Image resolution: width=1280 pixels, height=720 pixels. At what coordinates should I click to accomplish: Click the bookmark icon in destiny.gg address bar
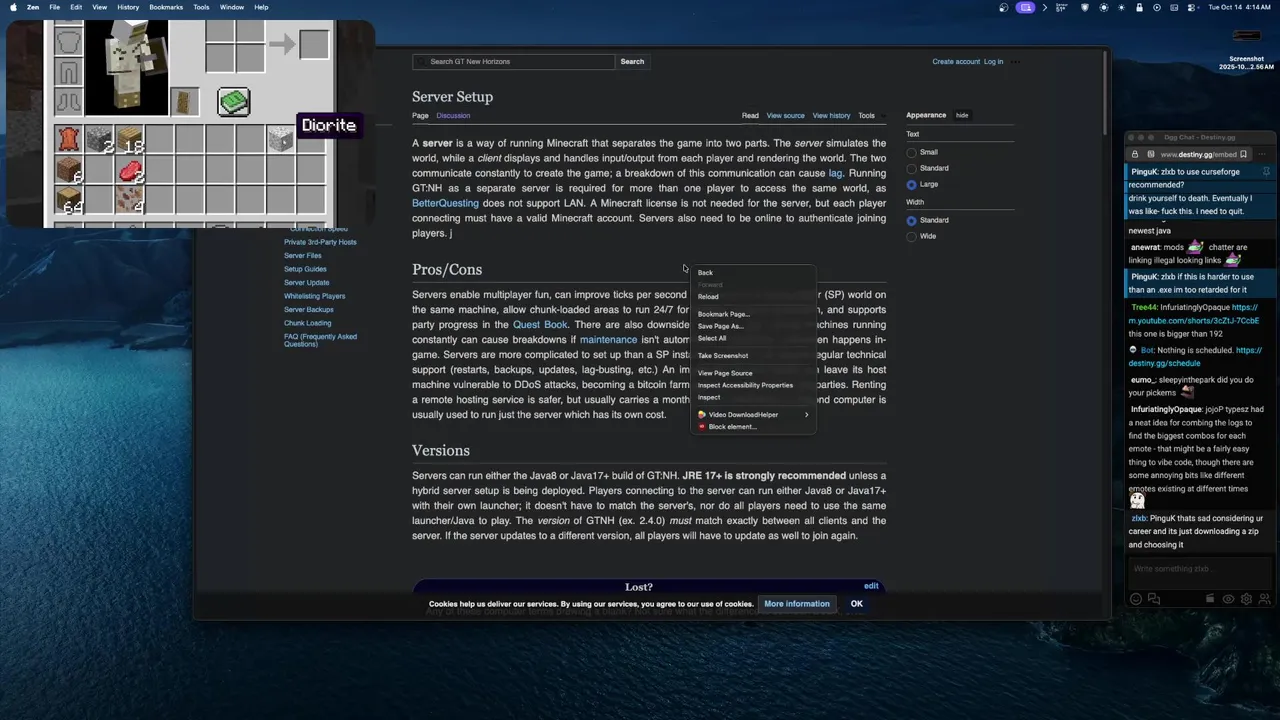pyautogui.click(x=1243, y=154)
